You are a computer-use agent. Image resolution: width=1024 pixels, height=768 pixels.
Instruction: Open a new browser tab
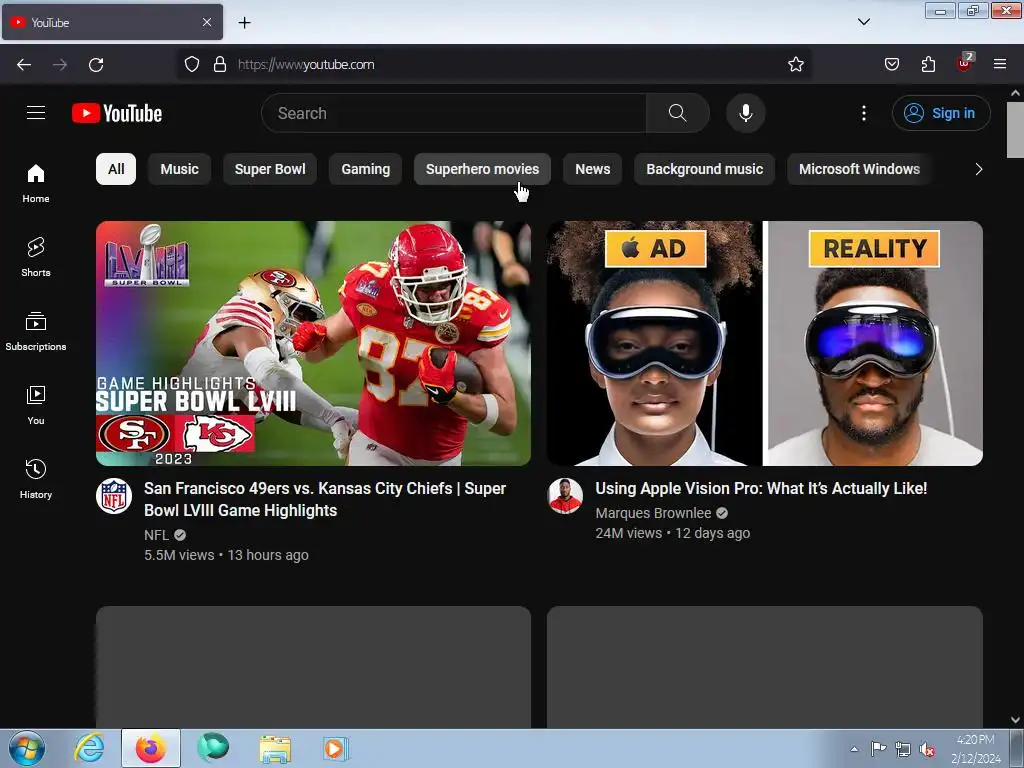coord(244,23)
